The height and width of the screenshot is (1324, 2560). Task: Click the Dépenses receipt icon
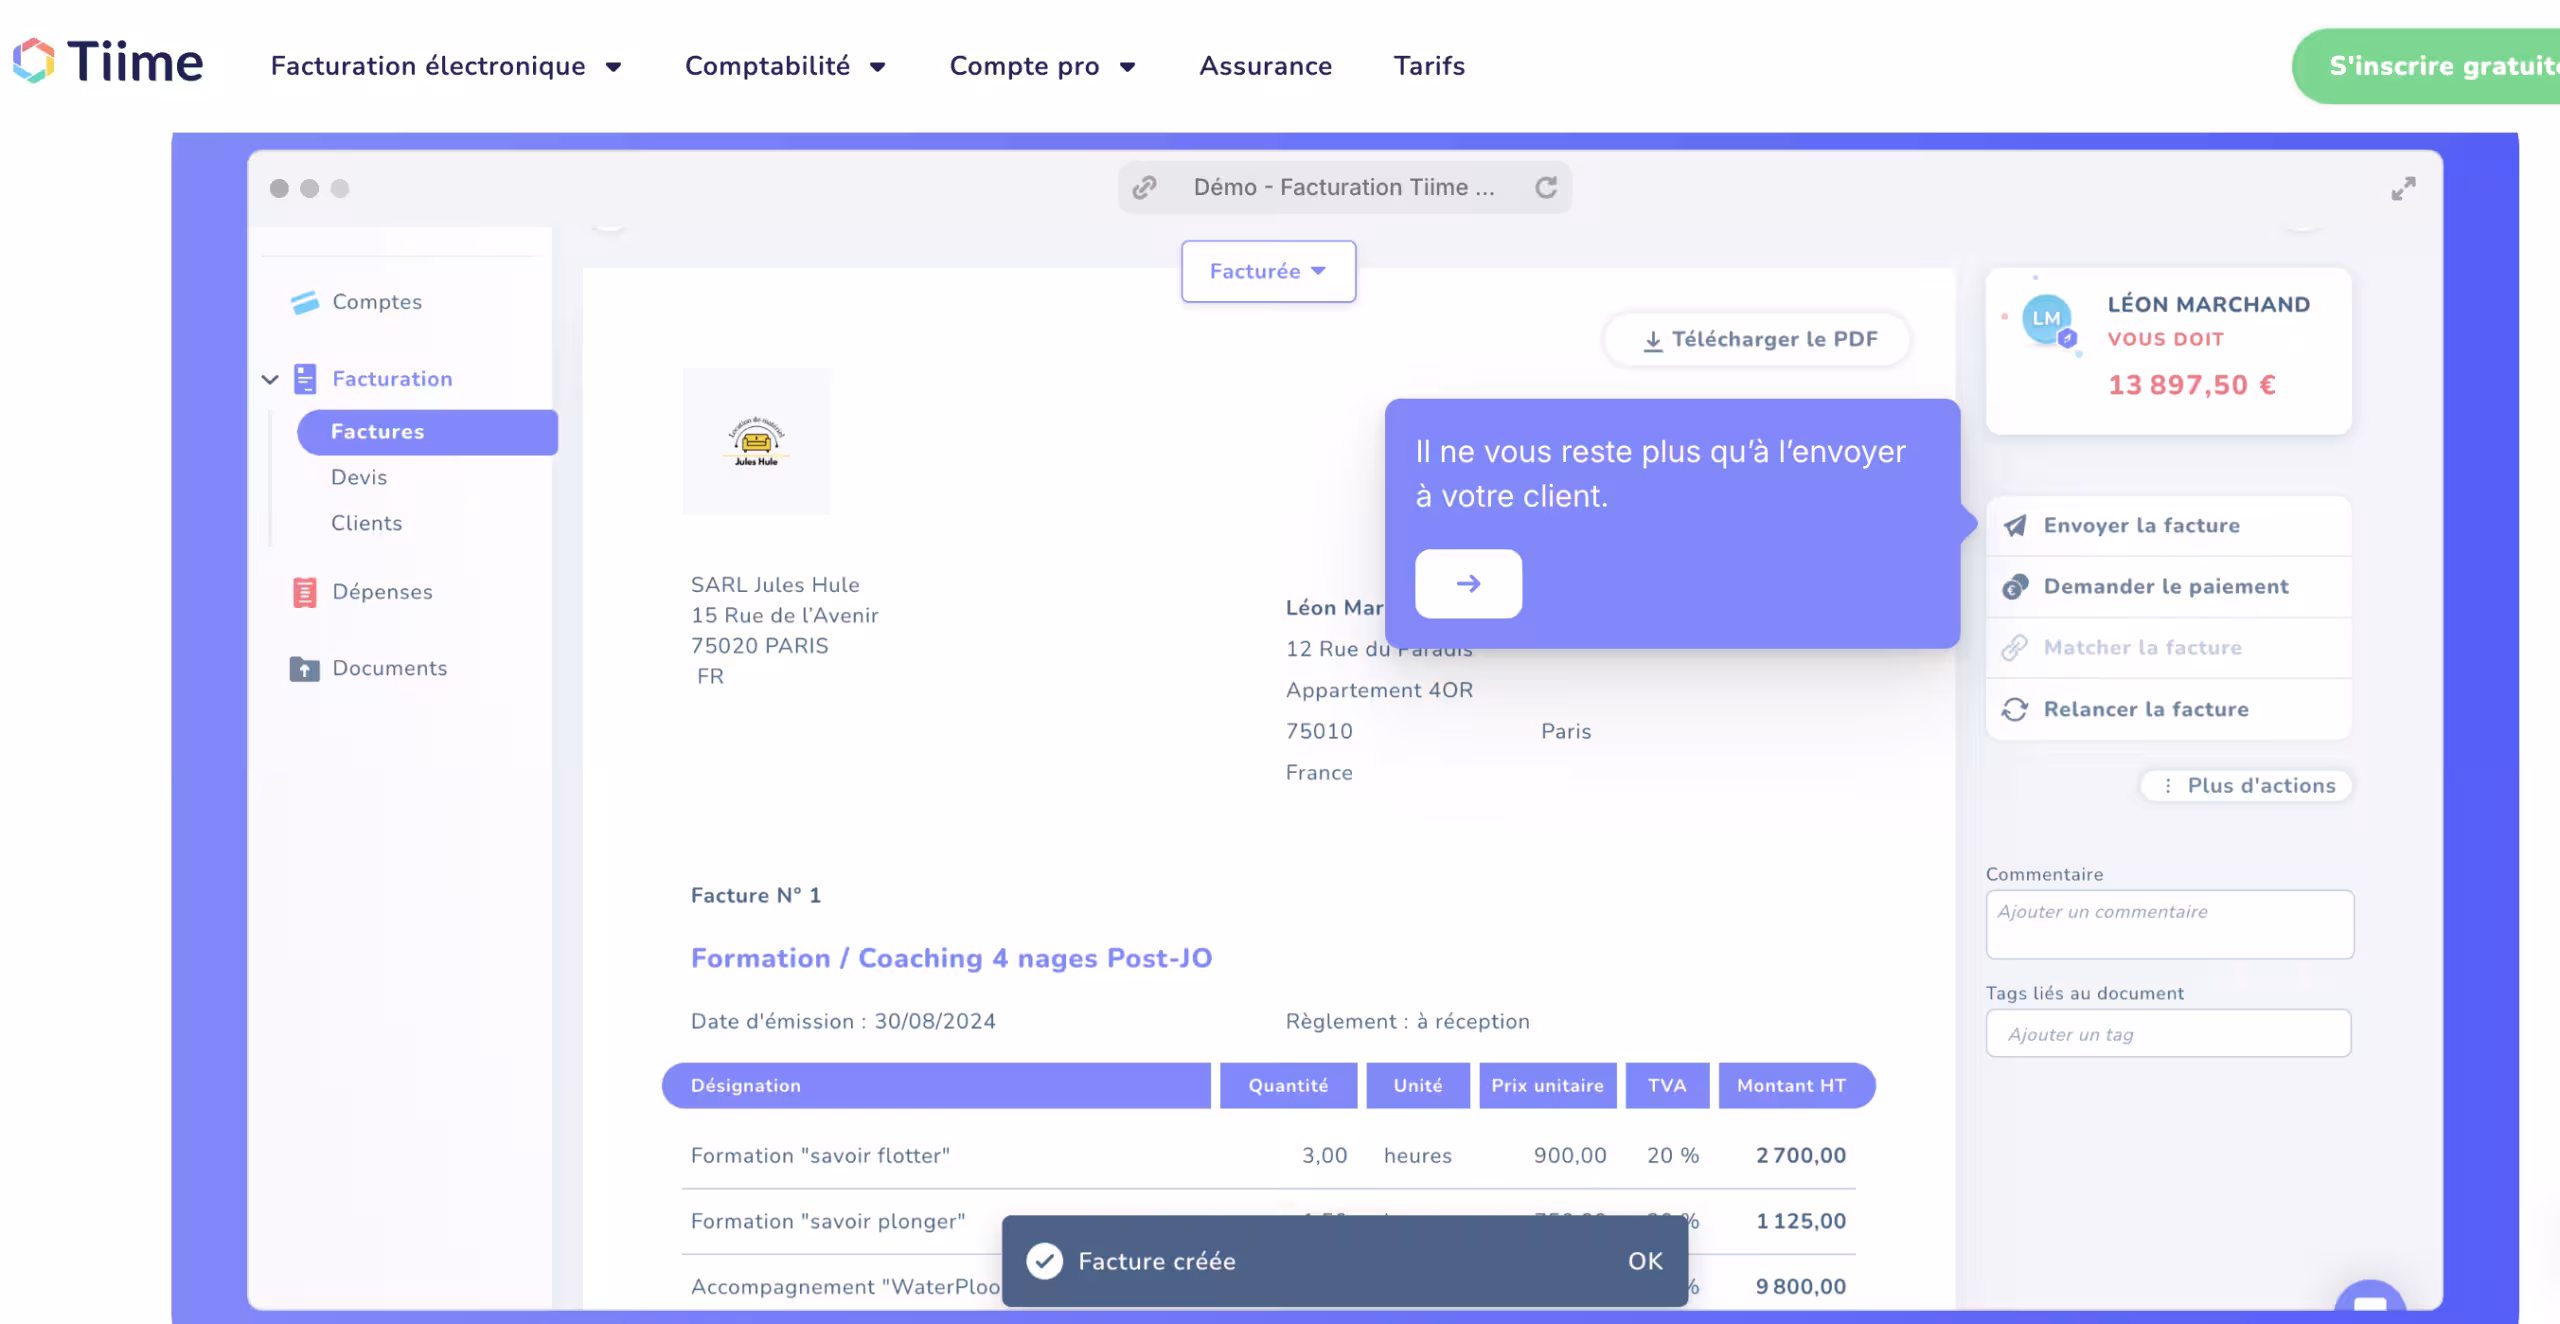coord(305,592)
